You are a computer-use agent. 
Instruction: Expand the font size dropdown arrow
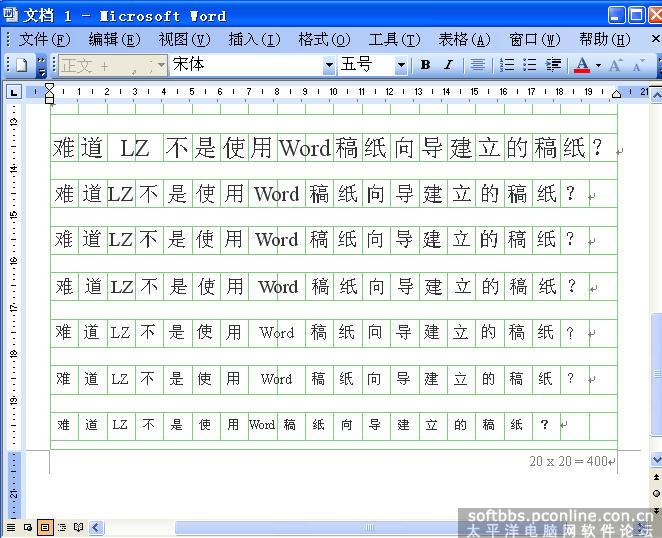401,65
